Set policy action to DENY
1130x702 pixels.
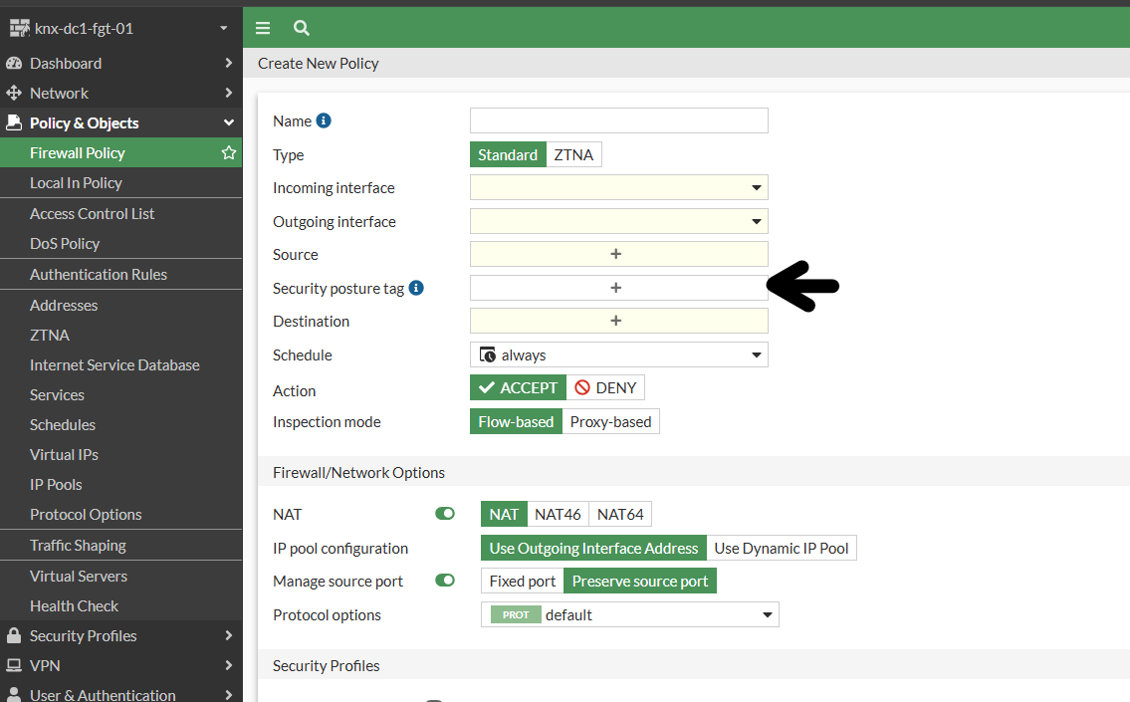606,388
